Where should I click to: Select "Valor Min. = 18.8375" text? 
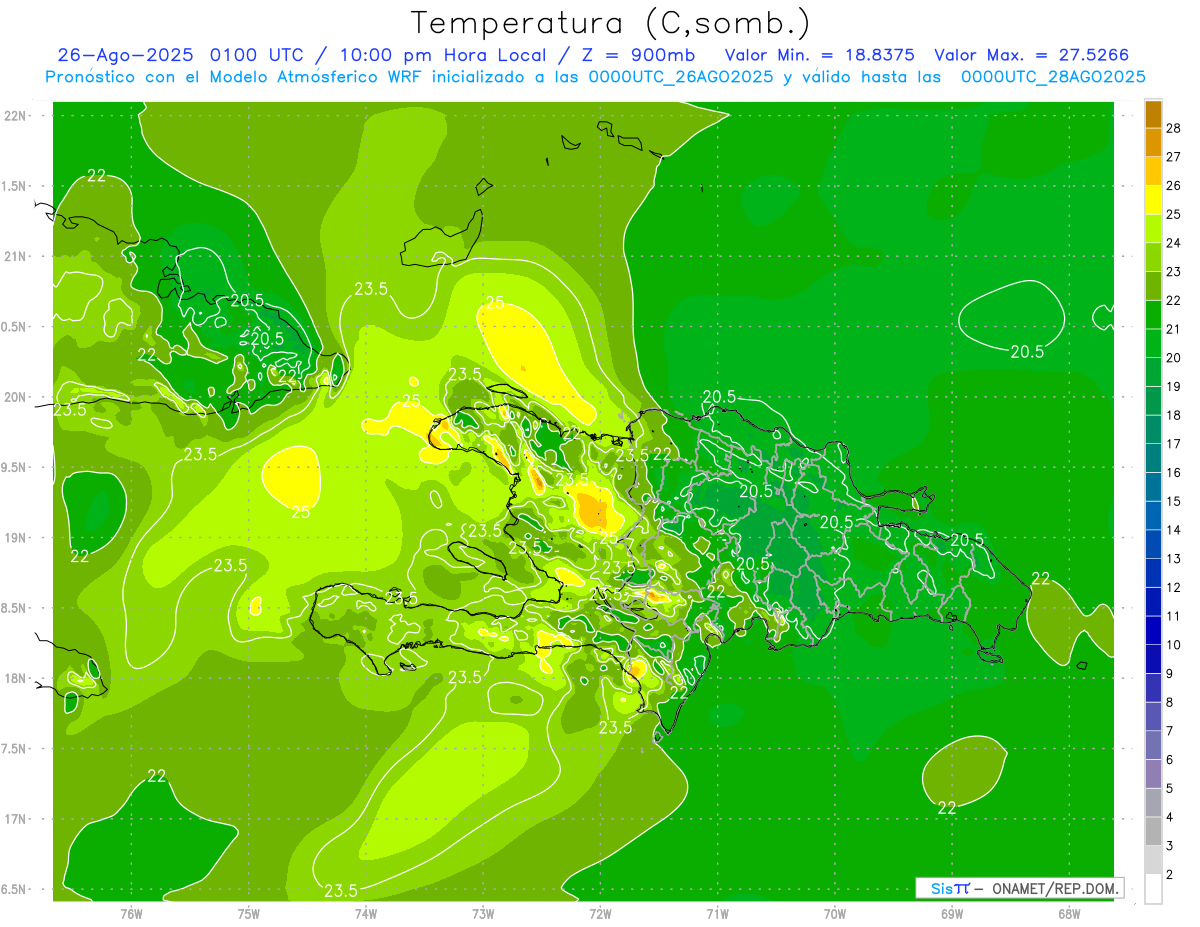[819, 55]
